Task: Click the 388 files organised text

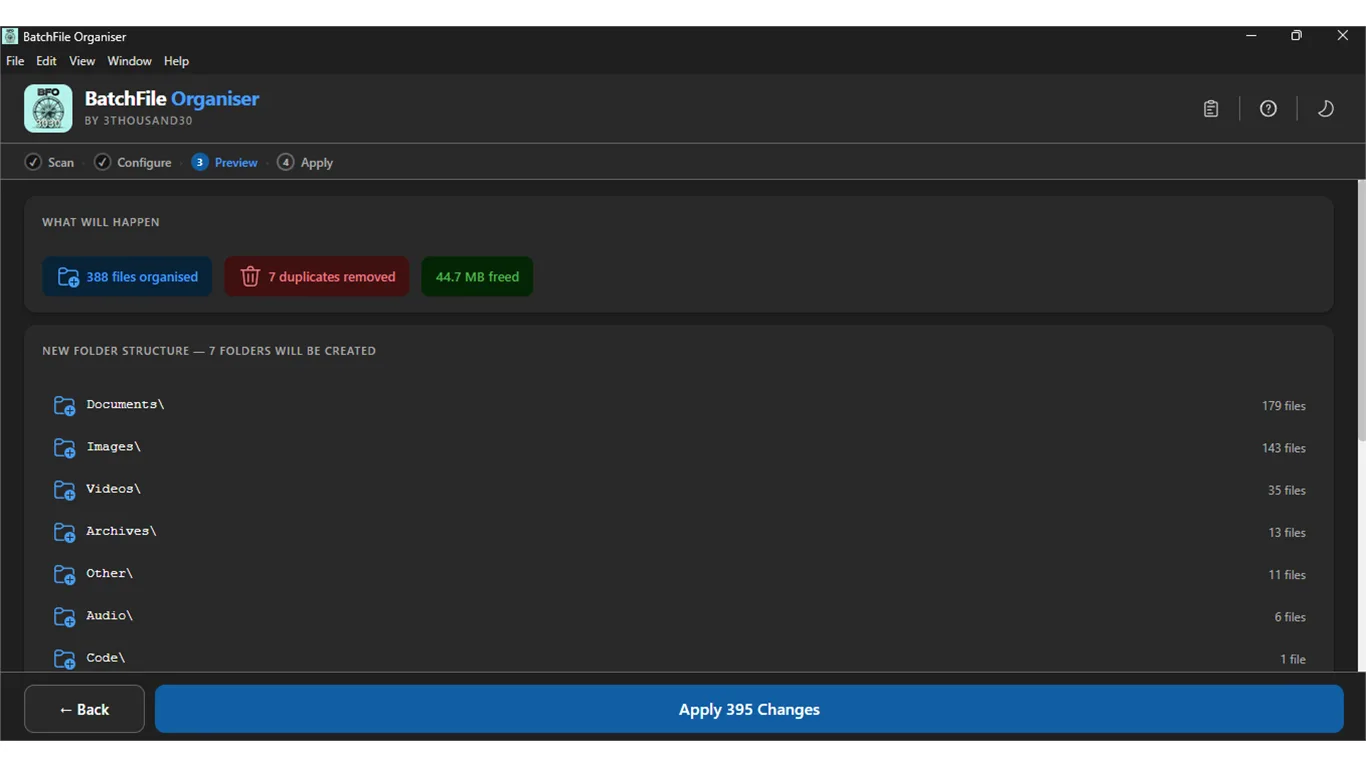Action: coord(142,277)
